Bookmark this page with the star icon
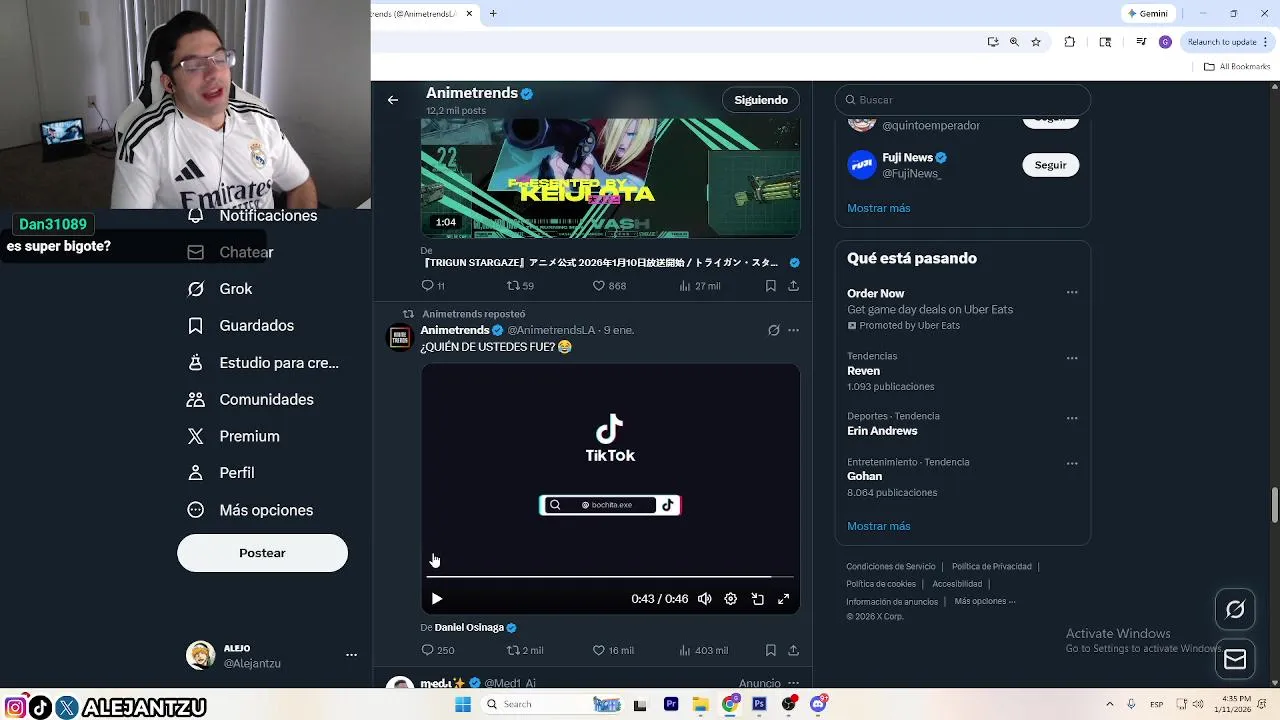The height and width of the screenshot is (720, 1280). [1036, 42]
